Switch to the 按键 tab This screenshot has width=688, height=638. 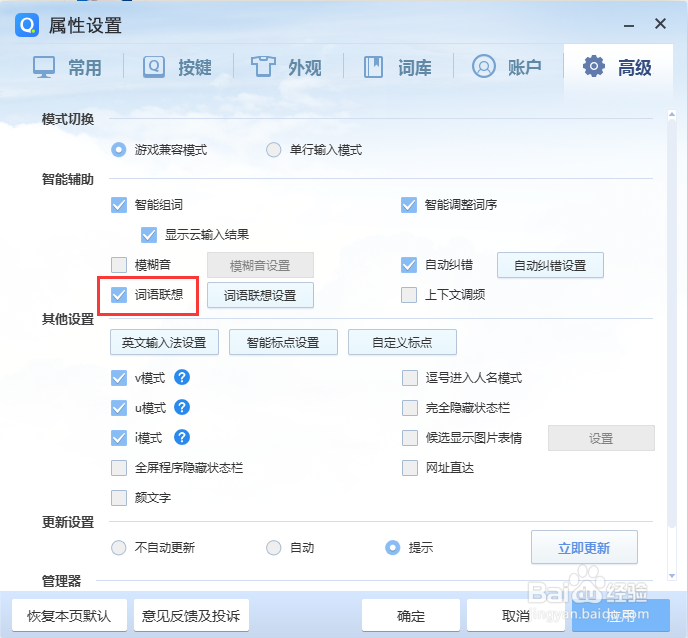click(178, 68)
